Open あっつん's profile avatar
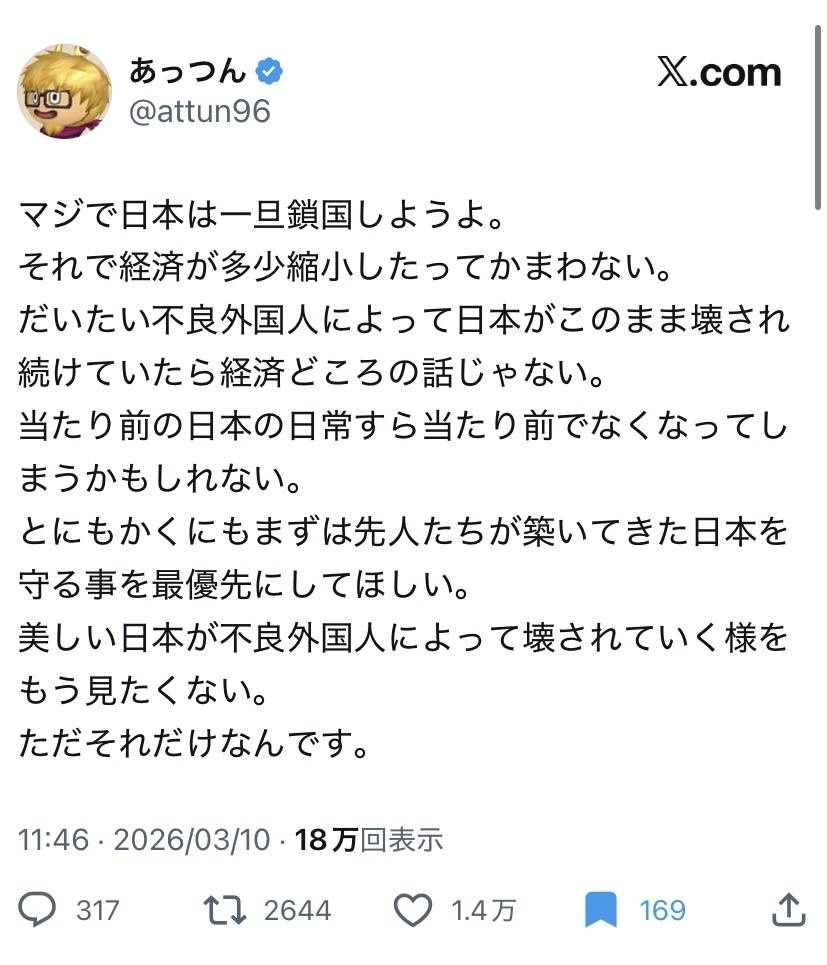The image size is (827, 965). pos(64,91)
